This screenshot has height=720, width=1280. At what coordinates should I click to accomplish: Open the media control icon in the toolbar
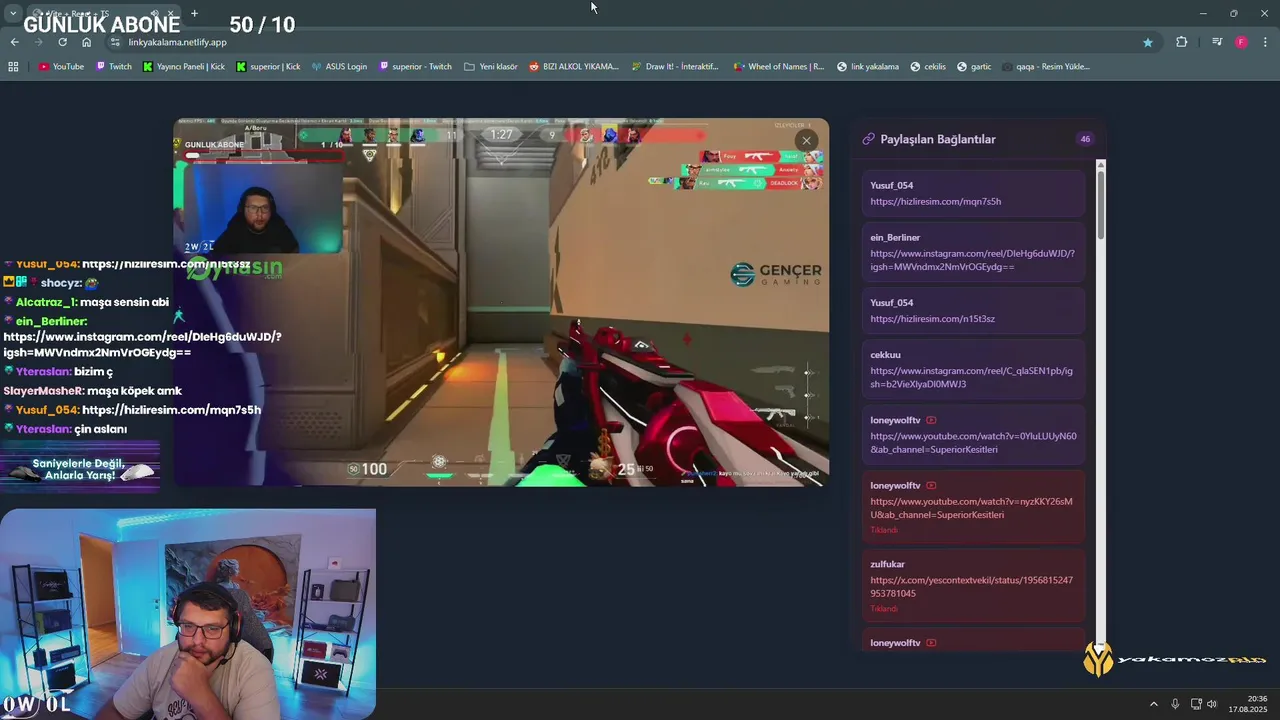point(1217,42)
